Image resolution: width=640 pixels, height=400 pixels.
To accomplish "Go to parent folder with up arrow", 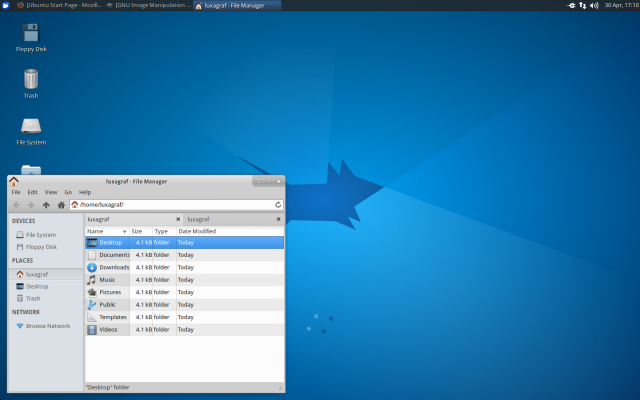I will 46,205.
